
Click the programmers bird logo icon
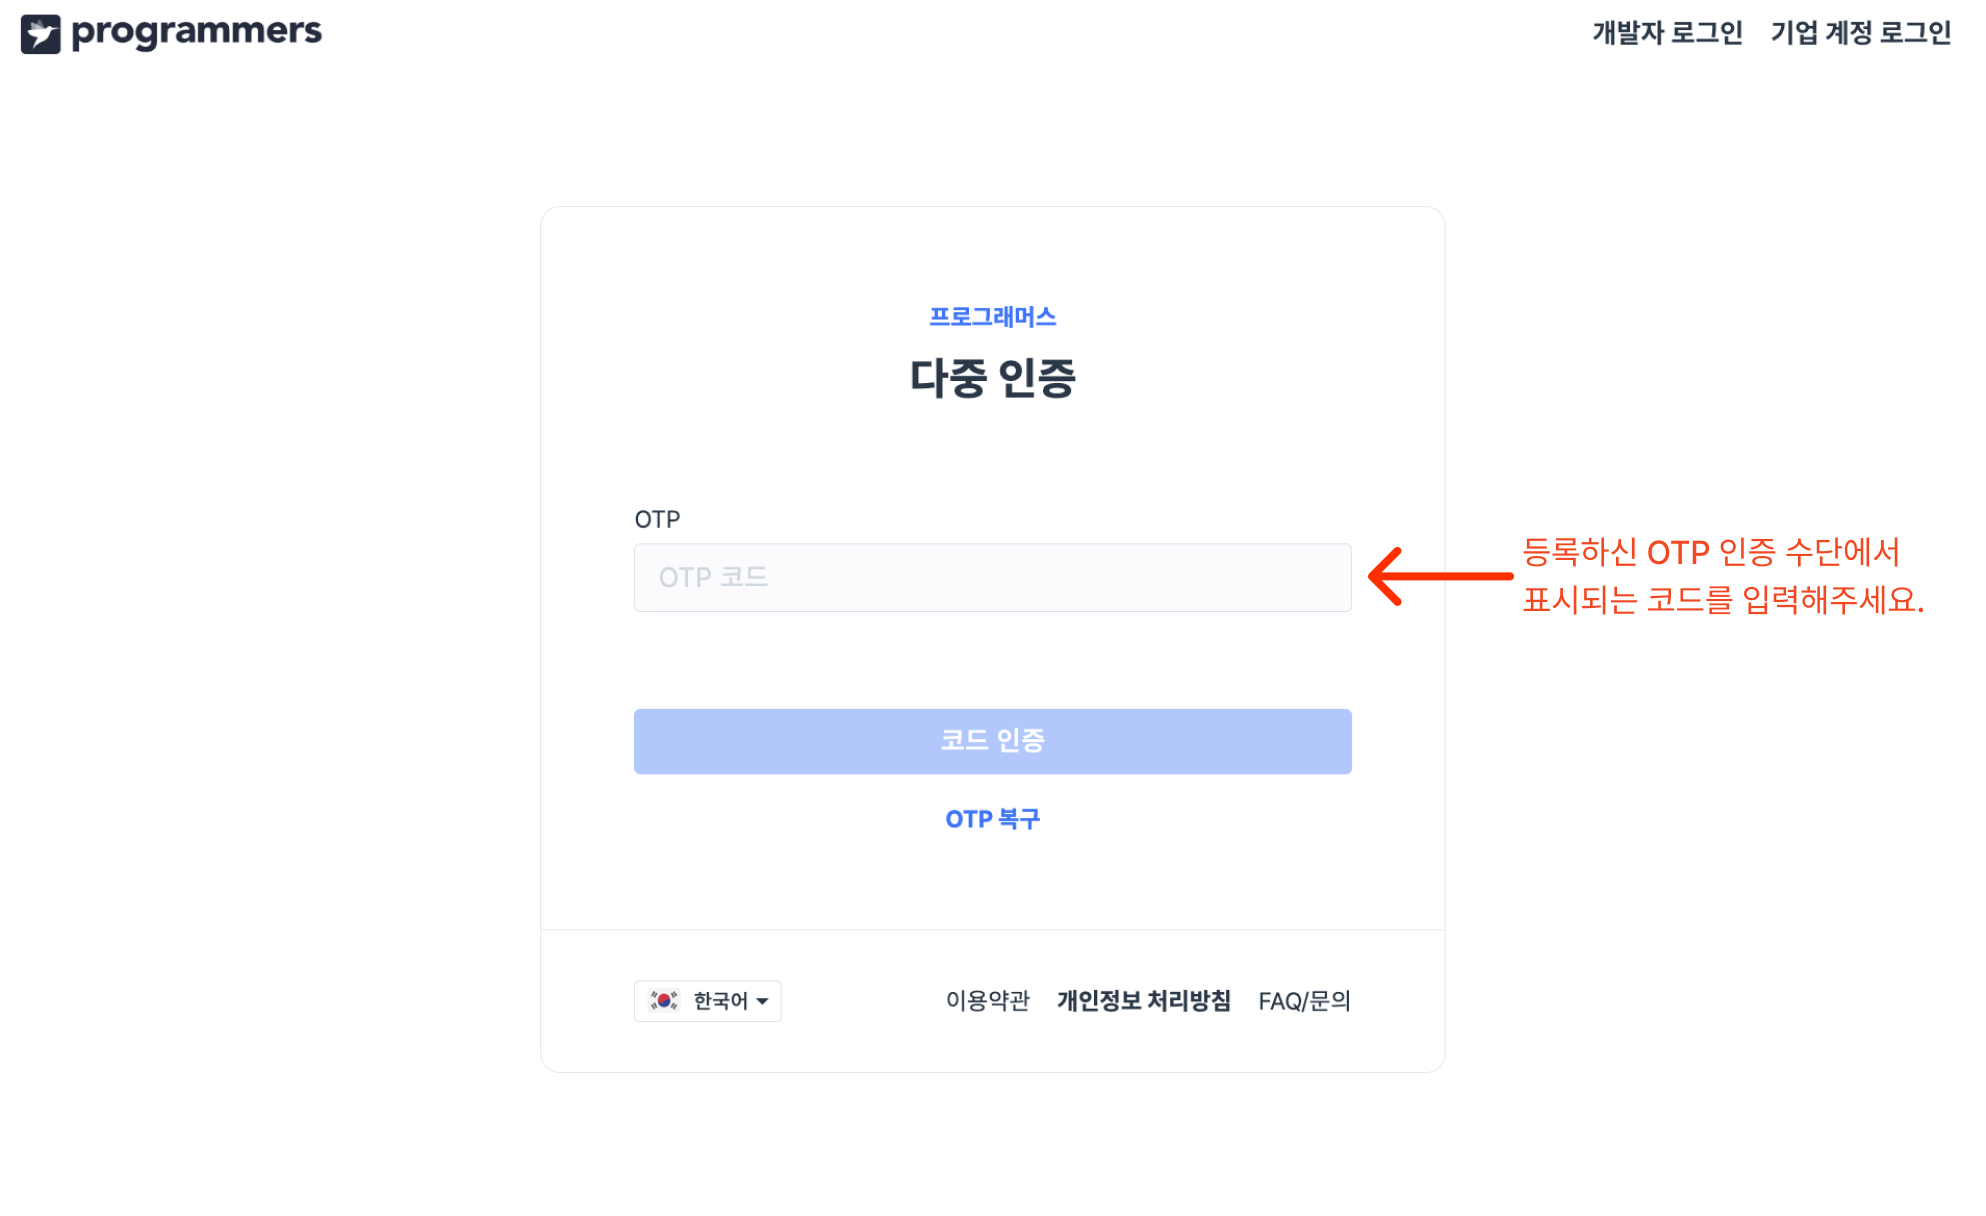click(40, 34)
